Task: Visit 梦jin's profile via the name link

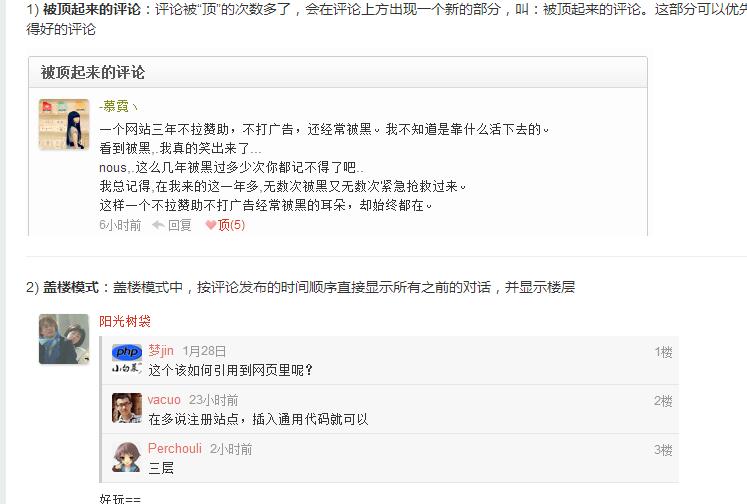Action: pyautogui.click(x=161, y=351)
